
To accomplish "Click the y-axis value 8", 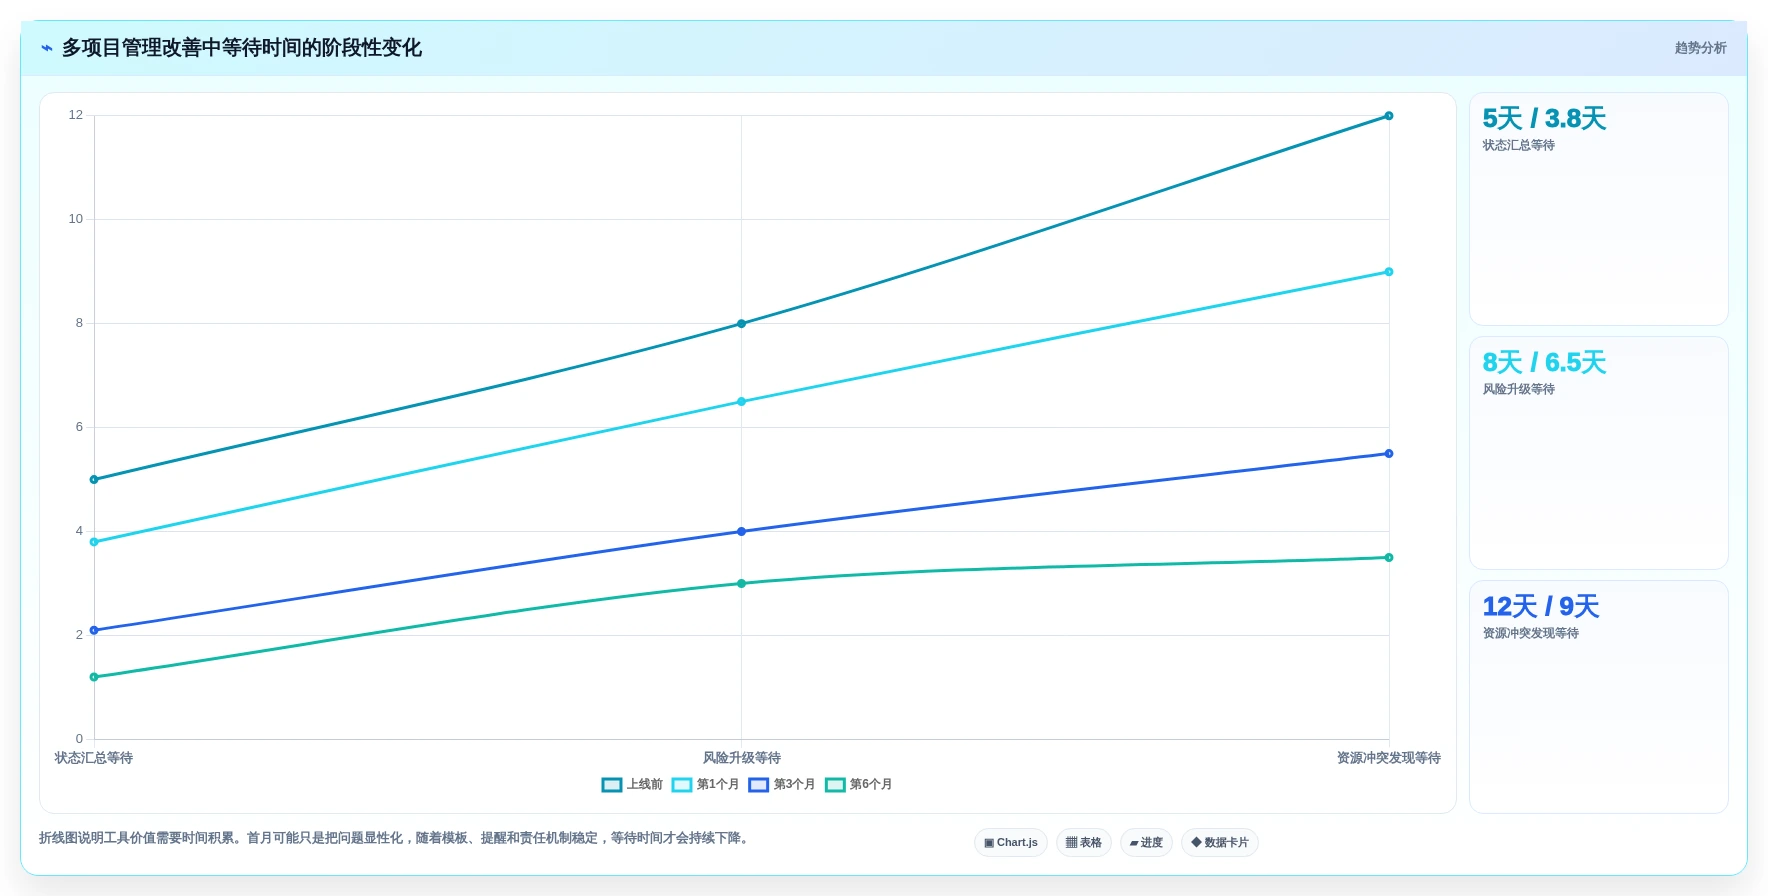I will click(79, 323).
